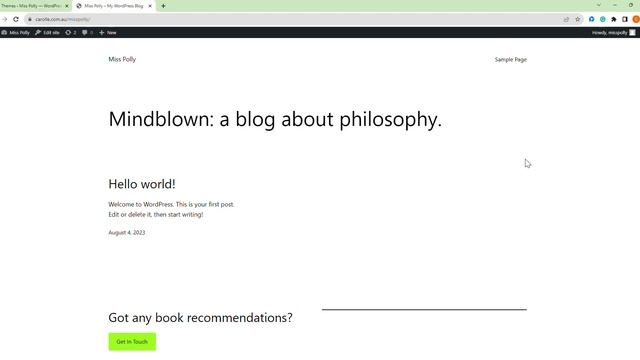Open the Howdy, misspolly account menu
The height and width of the screenshot is (360, 640).
[613, 32]
